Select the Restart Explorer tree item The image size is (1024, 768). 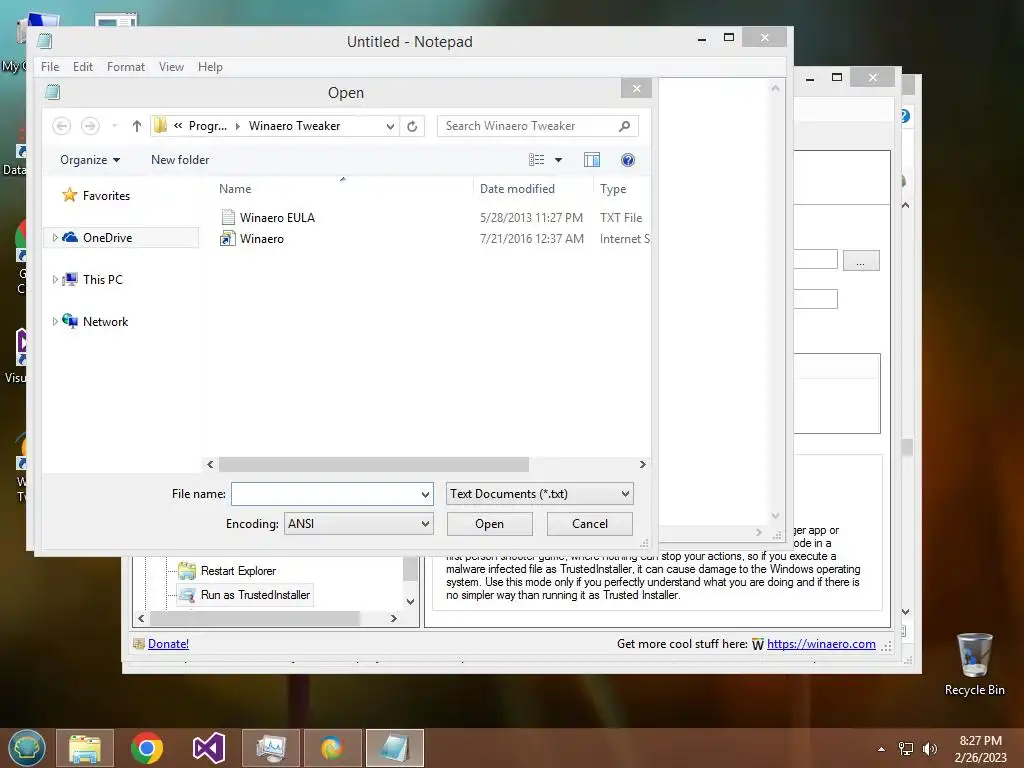coord(238,571)
